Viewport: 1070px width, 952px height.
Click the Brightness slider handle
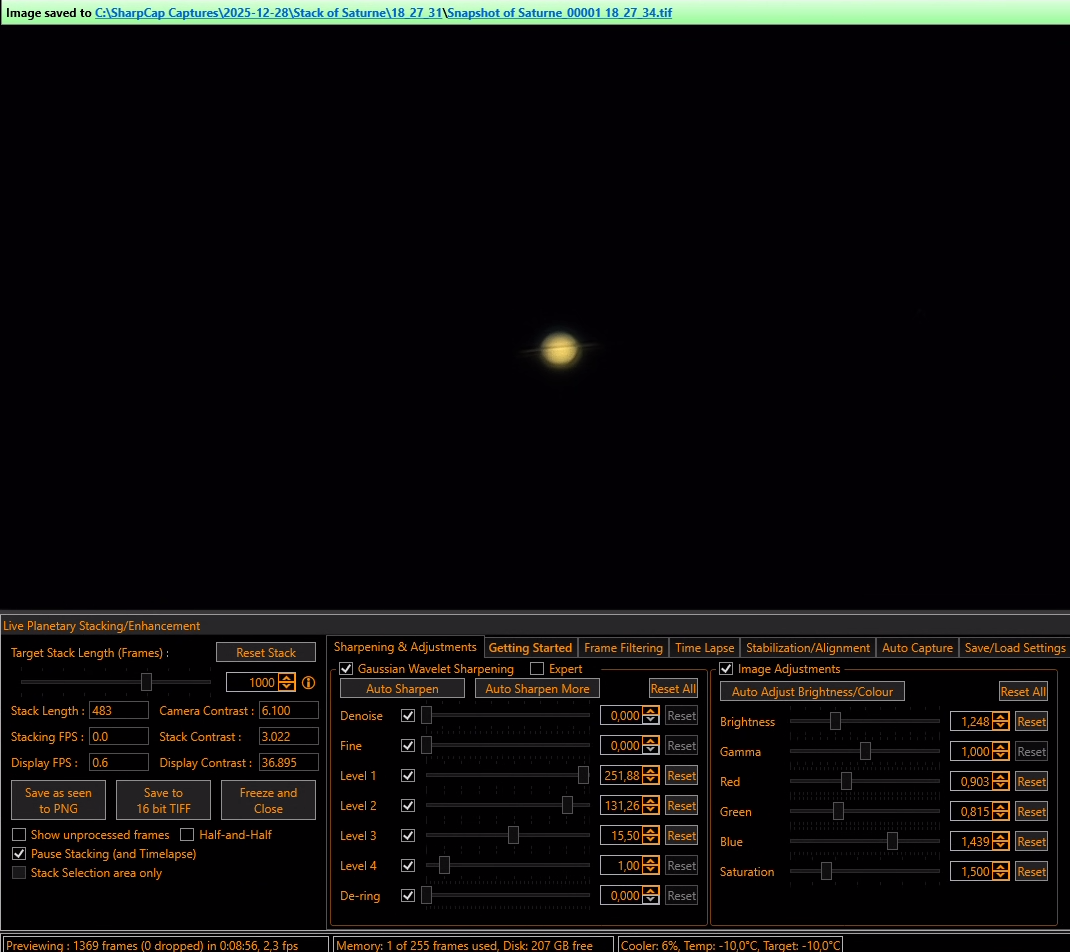835,721
